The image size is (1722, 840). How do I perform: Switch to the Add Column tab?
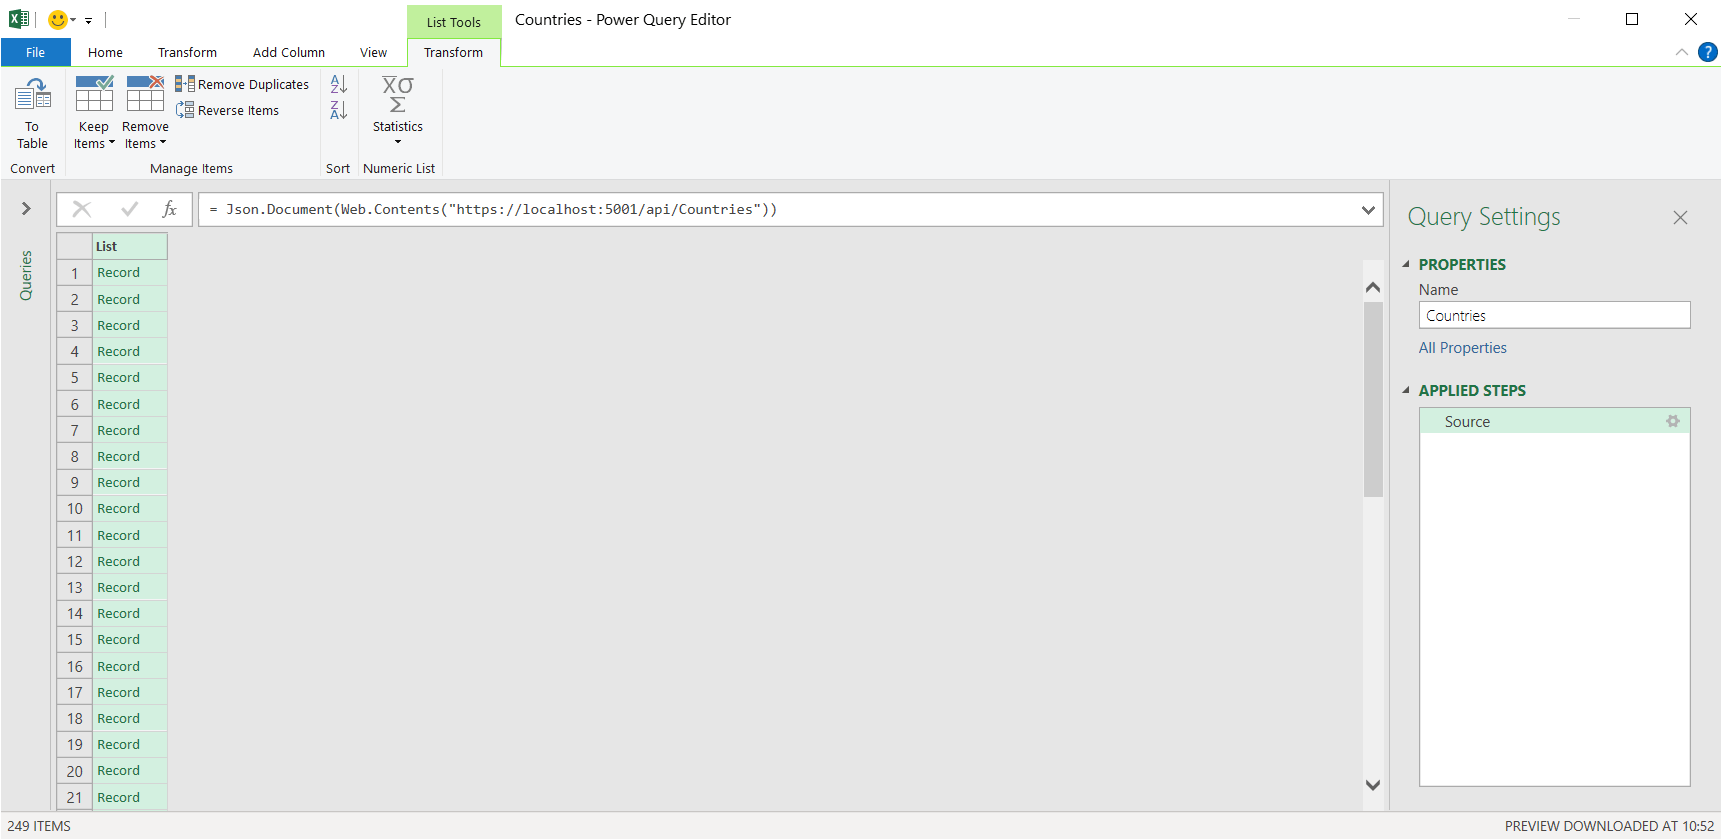(x=288, y=52)
